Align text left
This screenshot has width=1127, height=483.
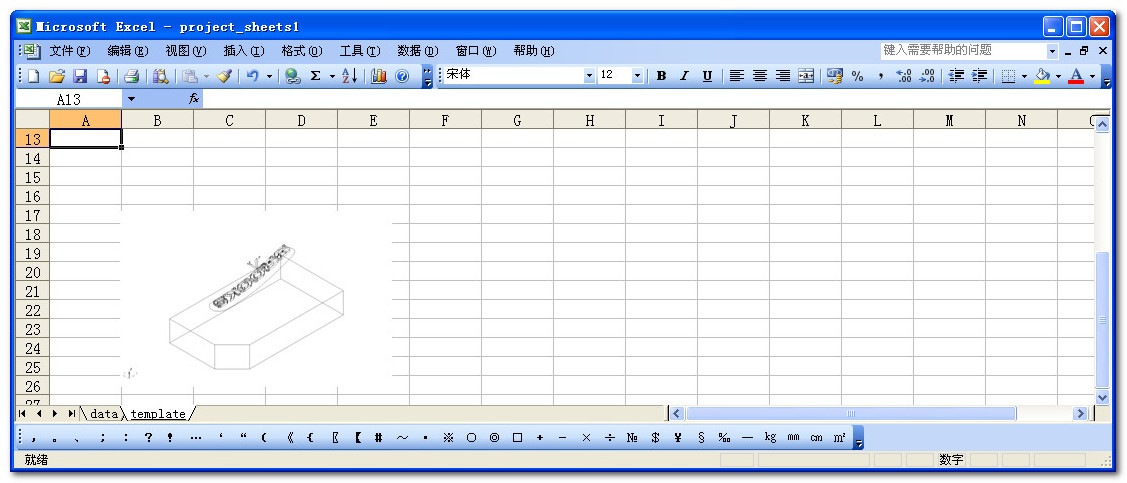pyautogui.click(x=736, y=76)
